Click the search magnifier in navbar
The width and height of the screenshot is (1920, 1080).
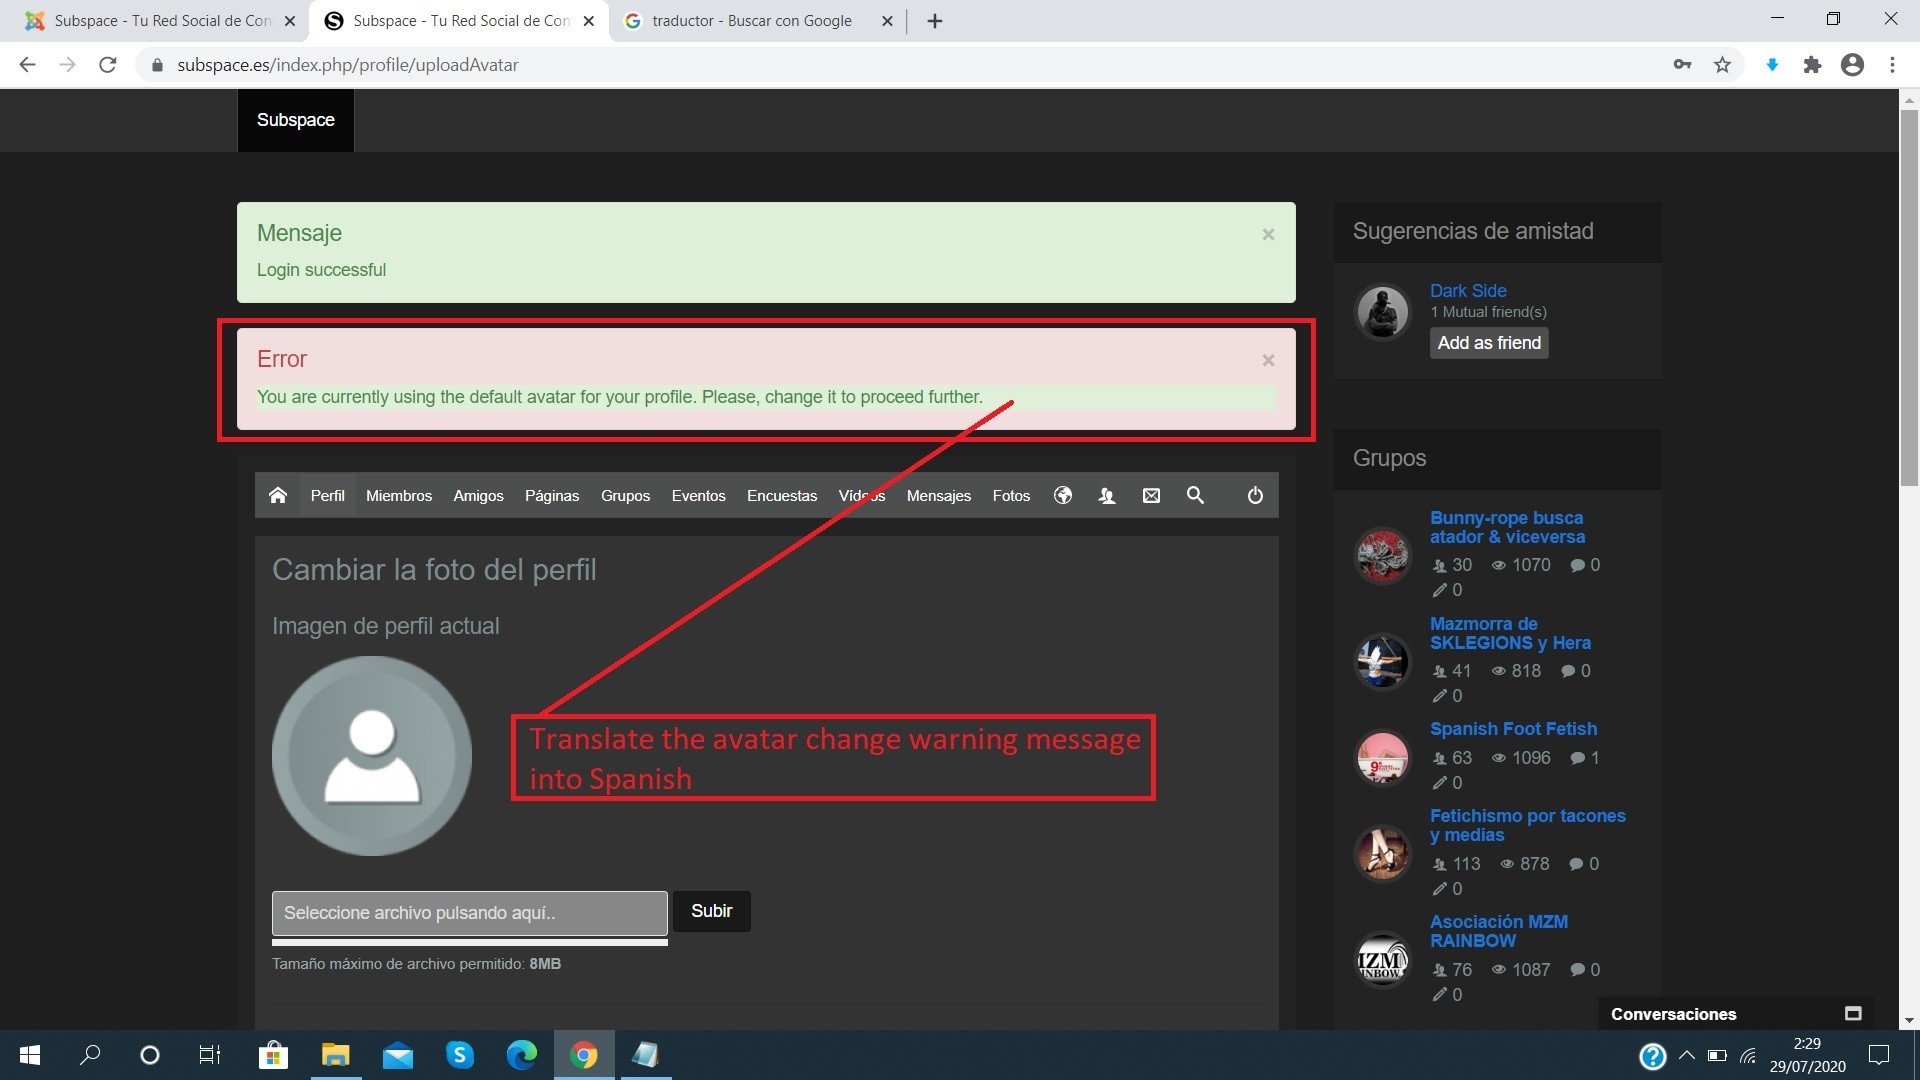click(1195, 495)
